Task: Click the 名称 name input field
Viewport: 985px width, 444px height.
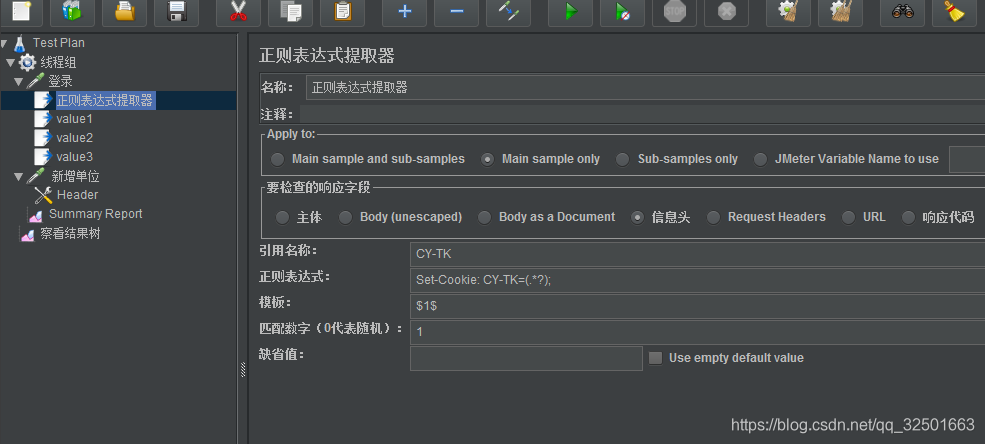Action: [645, 88]
